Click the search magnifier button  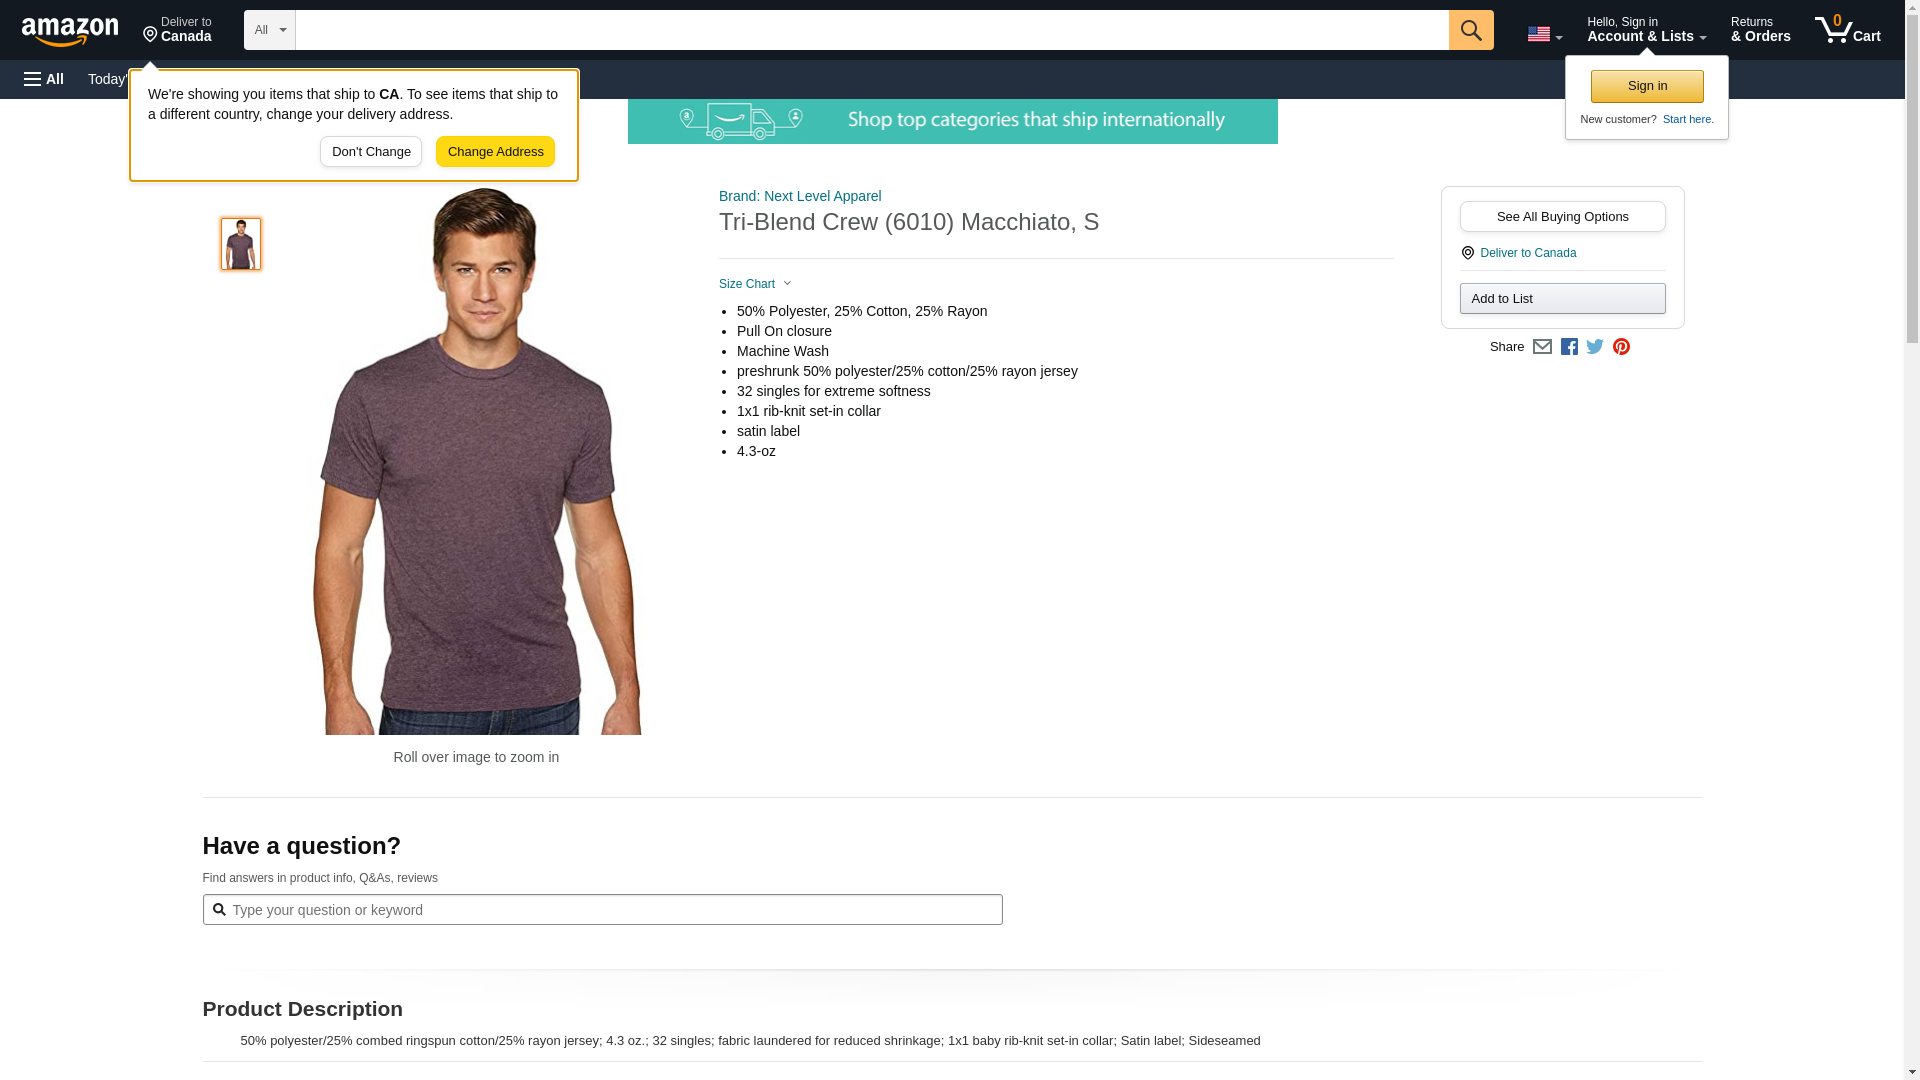click(1470, 30)
